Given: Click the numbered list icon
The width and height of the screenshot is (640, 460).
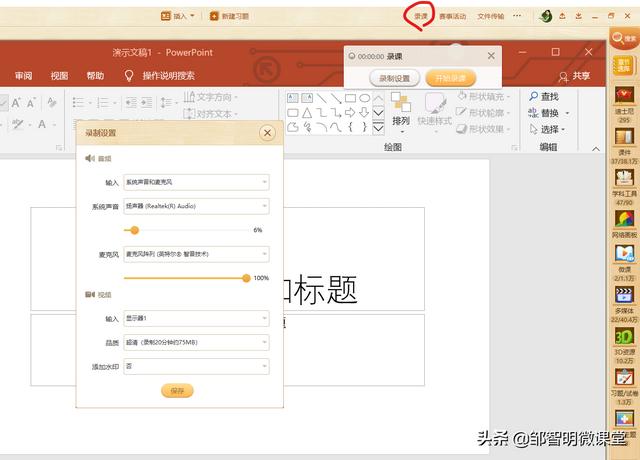Looking at the screenshot, I should (x=104, y=102).
